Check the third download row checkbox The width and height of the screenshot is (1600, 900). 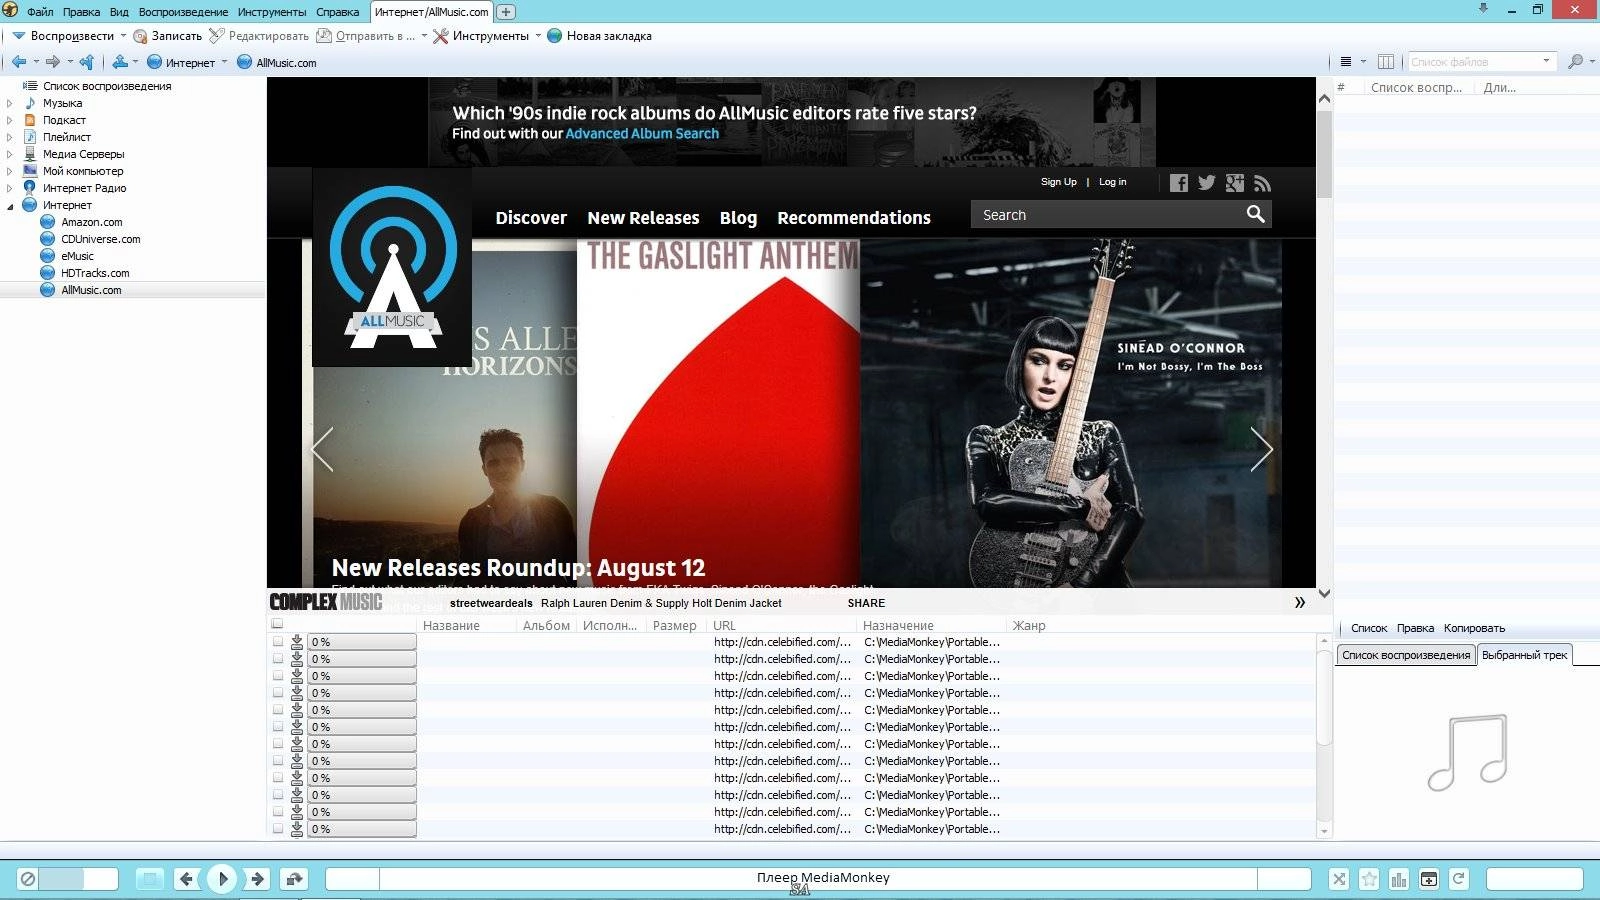(278, 676)
